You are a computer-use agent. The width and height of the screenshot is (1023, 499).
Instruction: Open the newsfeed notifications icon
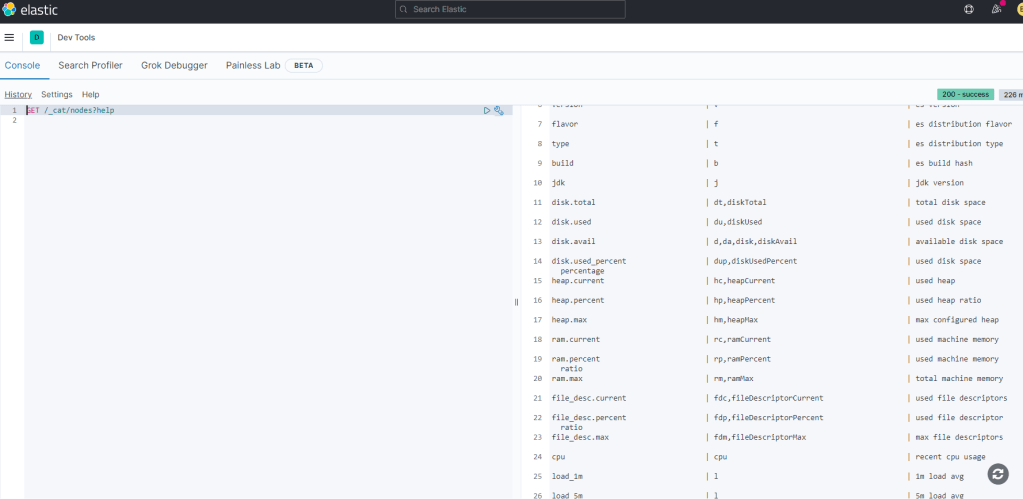[x=996, y=9]
